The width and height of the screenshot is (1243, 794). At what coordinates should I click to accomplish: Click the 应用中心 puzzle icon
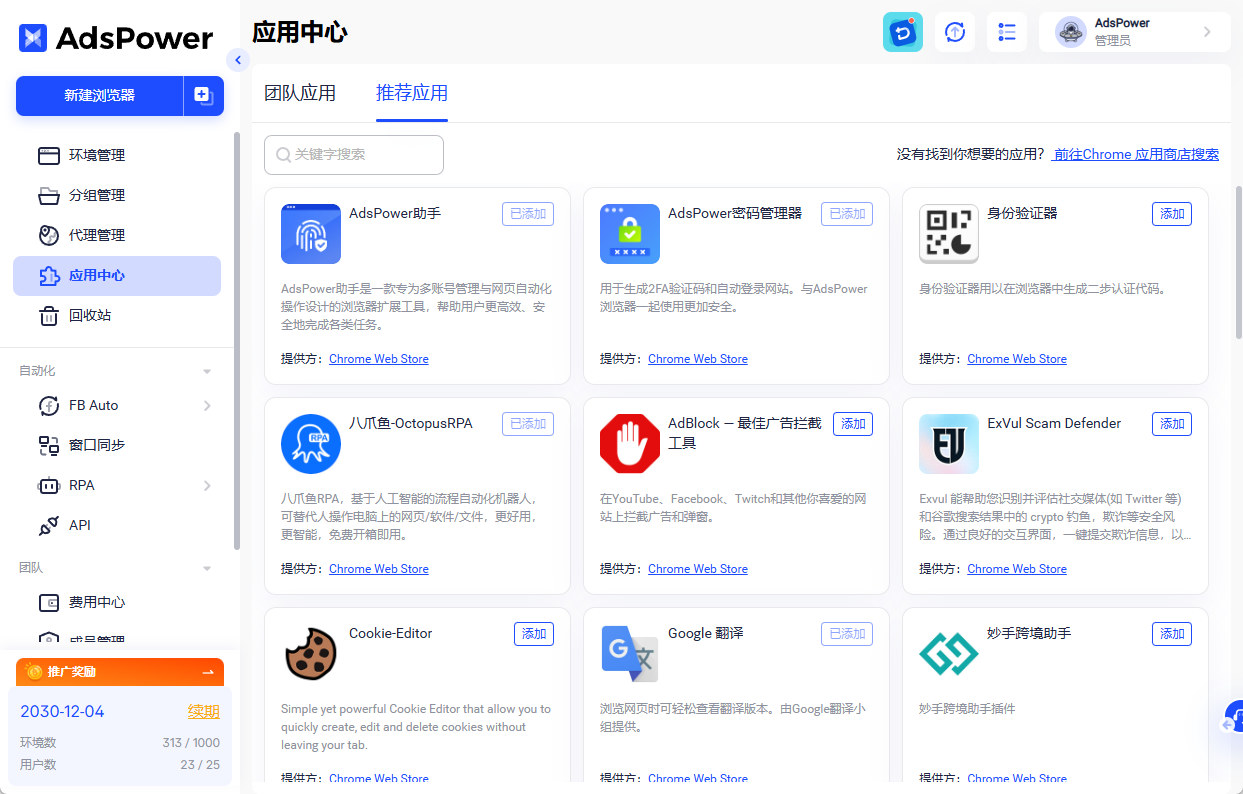point(49,276)
